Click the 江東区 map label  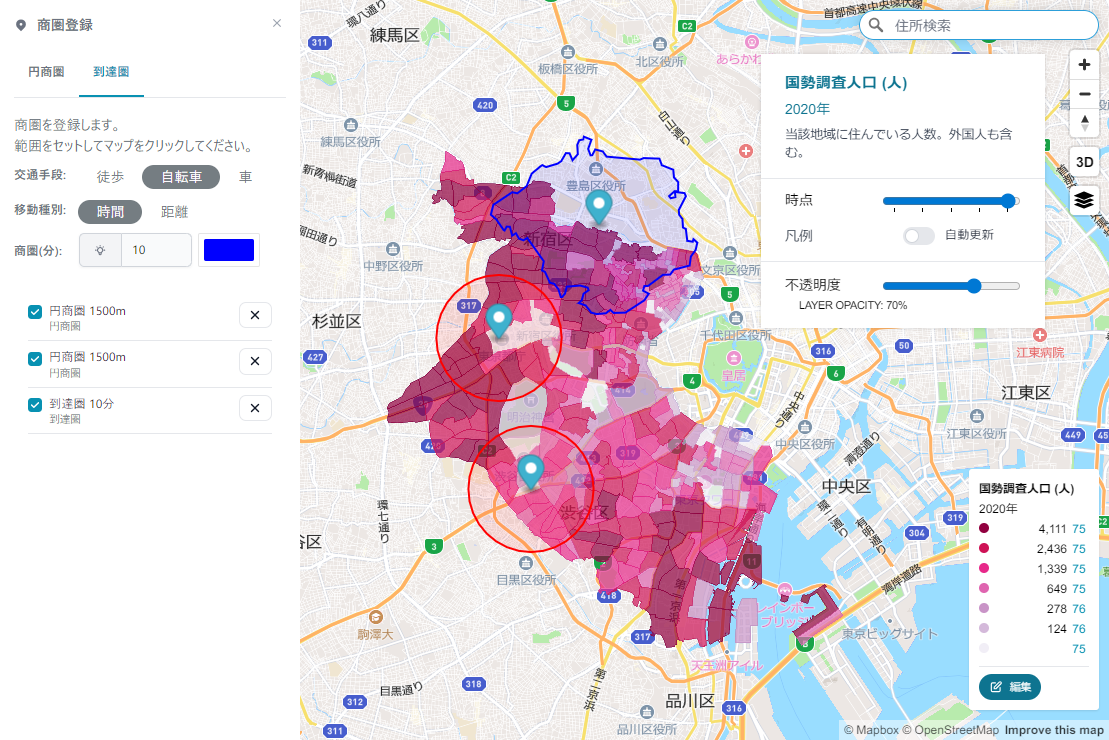(x=1026, y=393)
